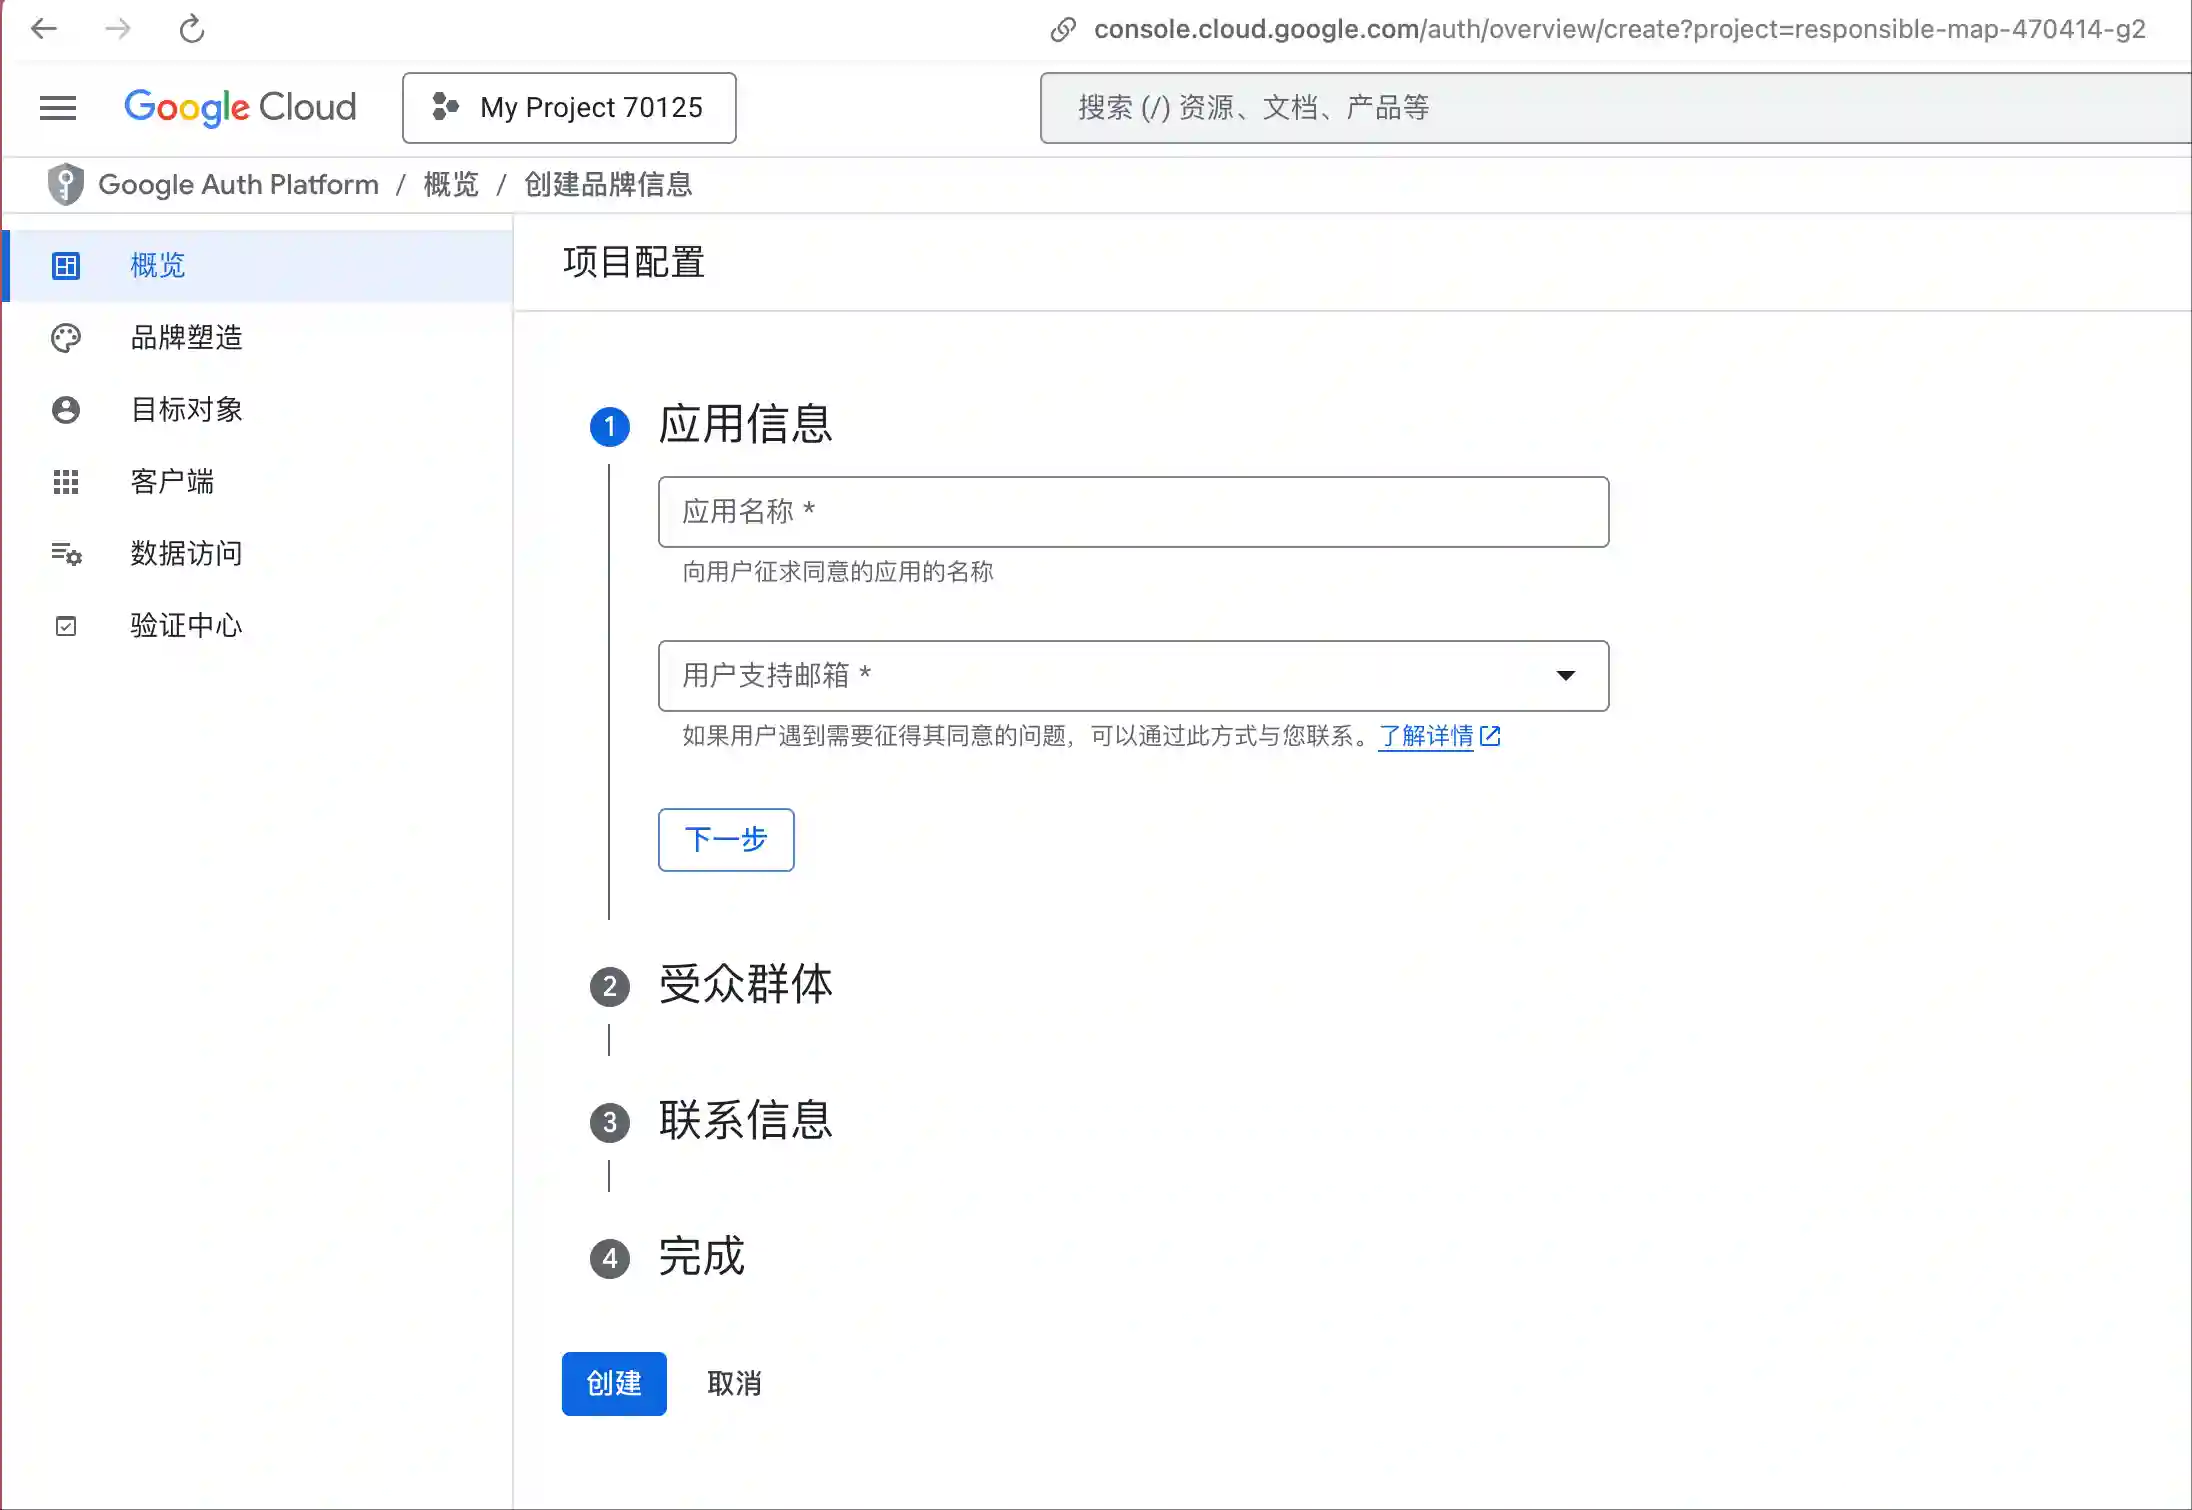Open 数据访问 via its list icon
2192x1510 pixels.
coord(65,554)
